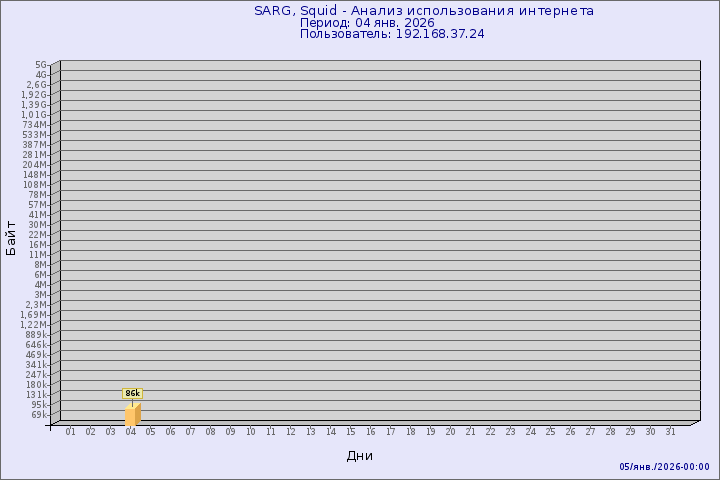Select day 01 on the horizontal axis

tap(71, 432)
